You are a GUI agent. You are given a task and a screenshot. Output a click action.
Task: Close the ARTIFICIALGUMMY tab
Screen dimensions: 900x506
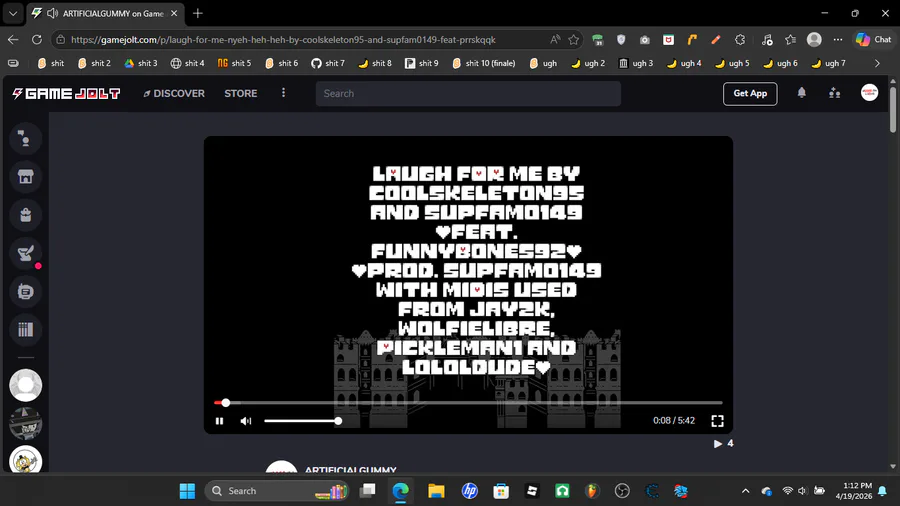pos(174,13)
